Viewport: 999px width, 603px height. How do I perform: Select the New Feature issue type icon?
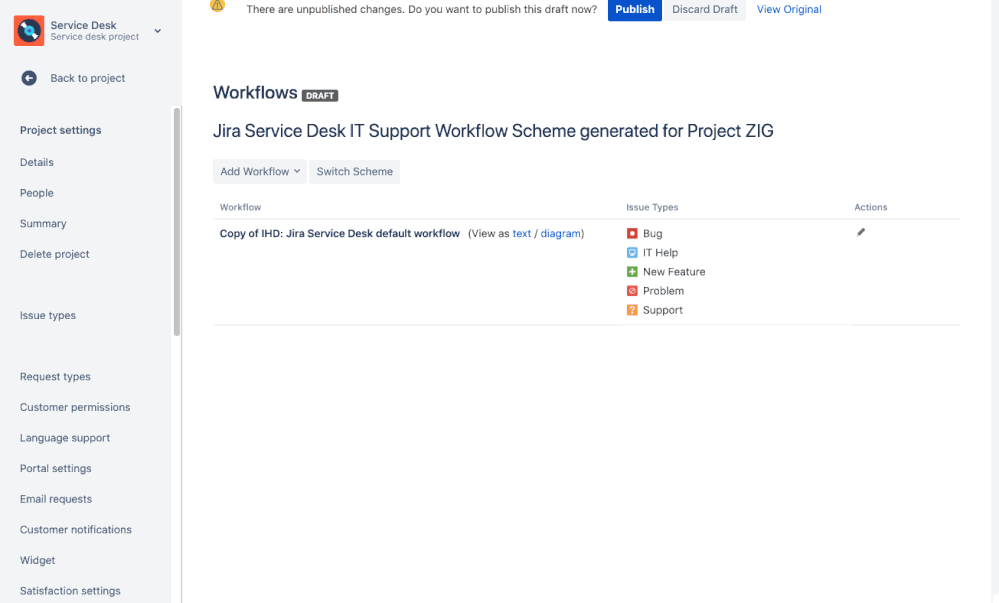(x=633, y=271)
